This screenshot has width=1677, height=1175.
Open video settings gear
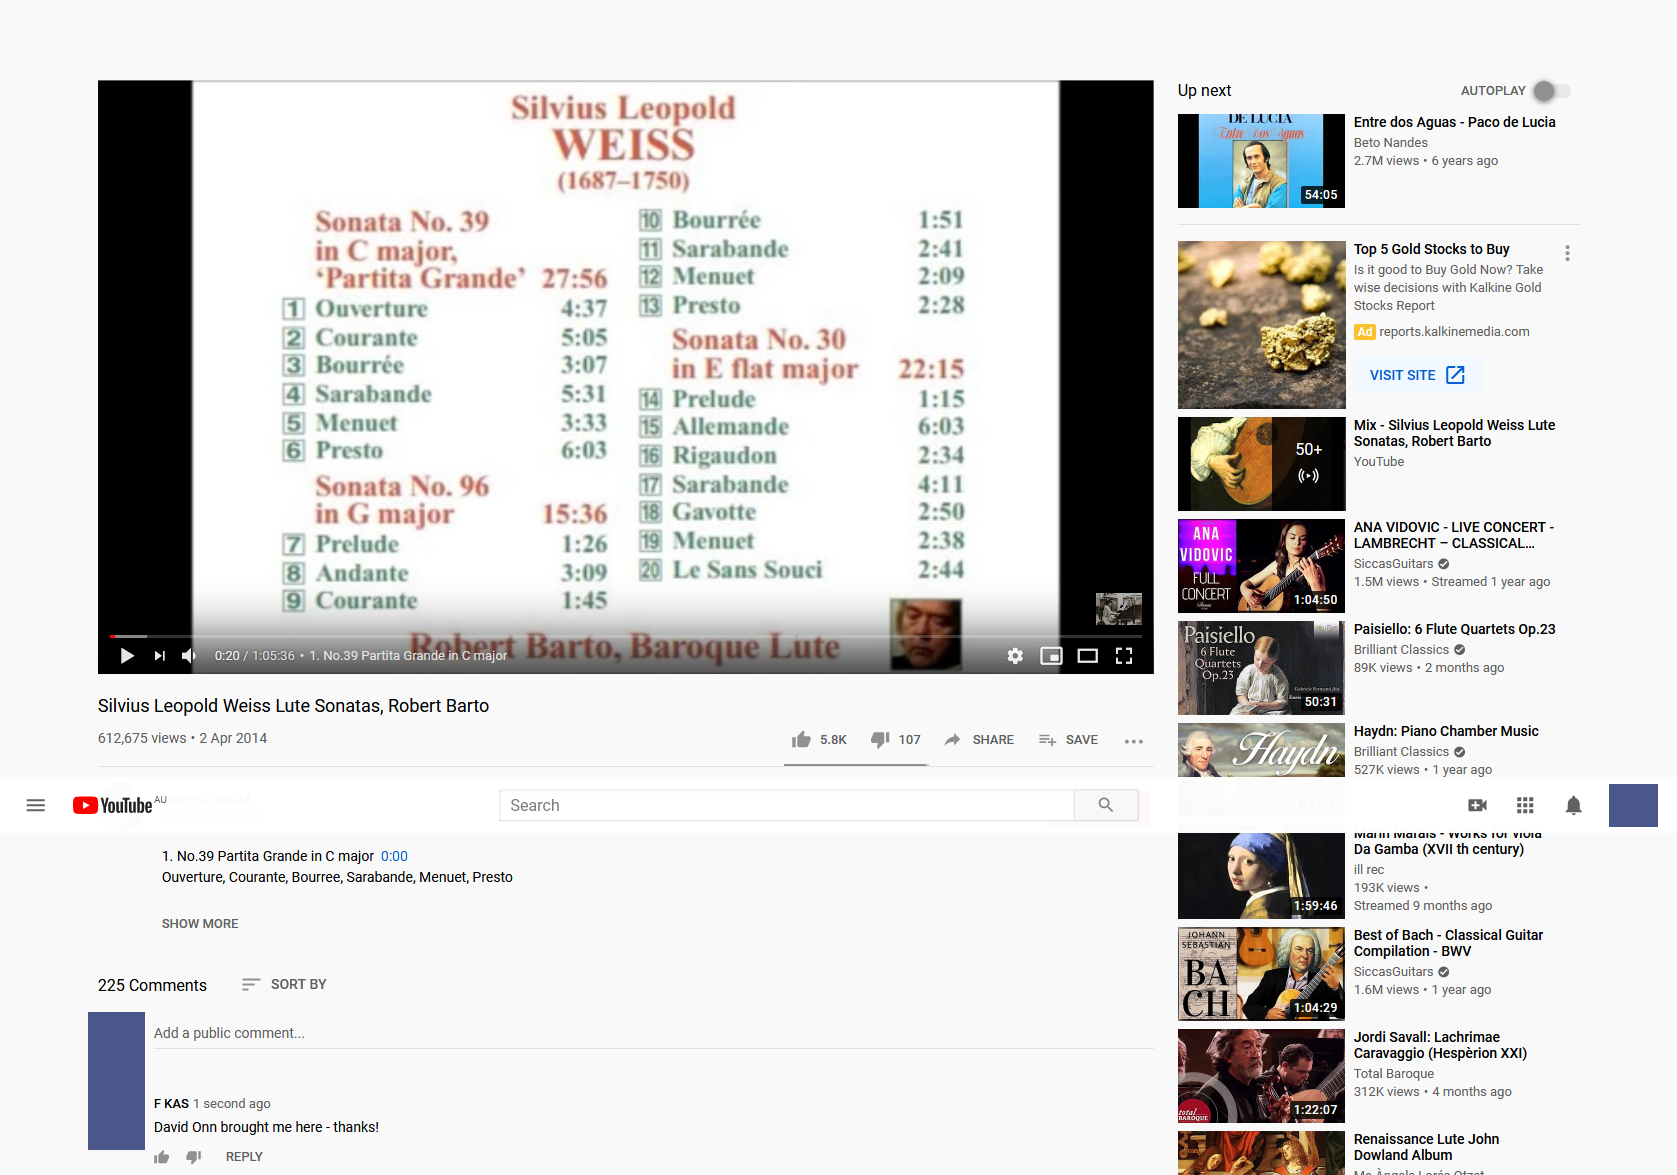click(x=1015, y=656)
